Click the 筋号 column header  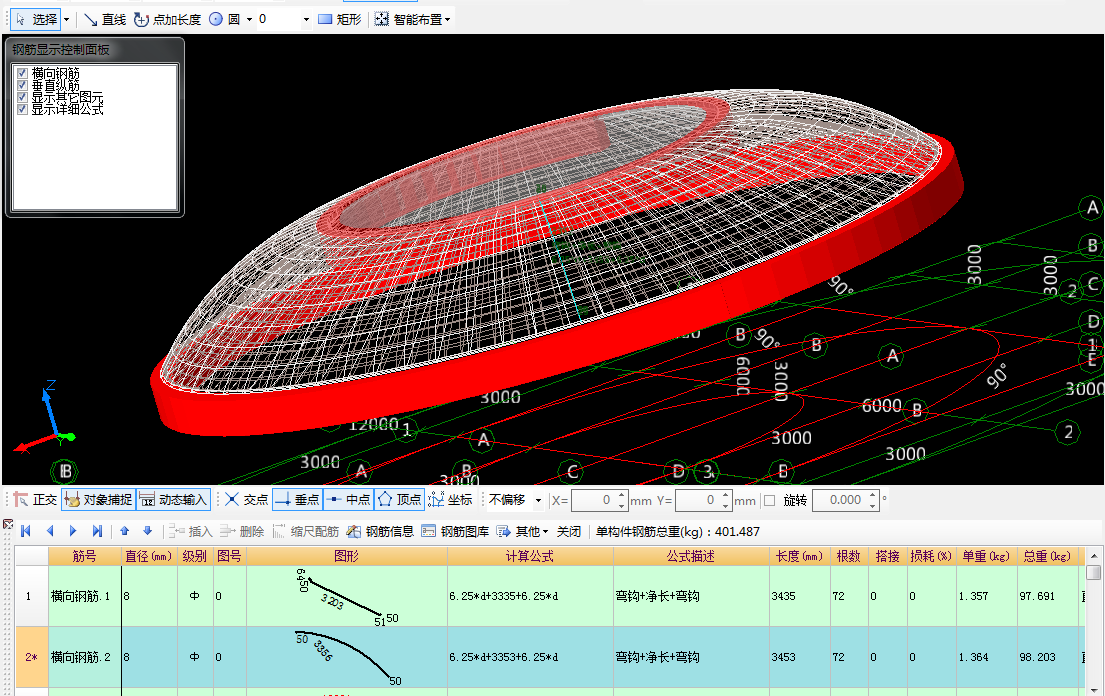coord(85,557)
